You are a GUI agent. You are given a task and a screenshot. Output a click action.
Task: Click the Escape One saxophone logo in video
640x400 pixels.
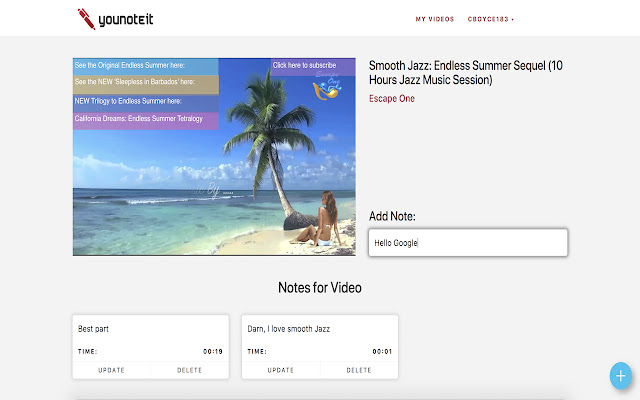327,87
